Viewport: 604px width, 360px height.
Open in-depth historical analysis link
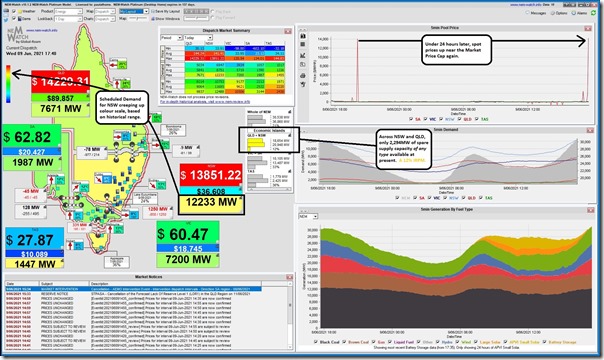(x=205, y=102)
